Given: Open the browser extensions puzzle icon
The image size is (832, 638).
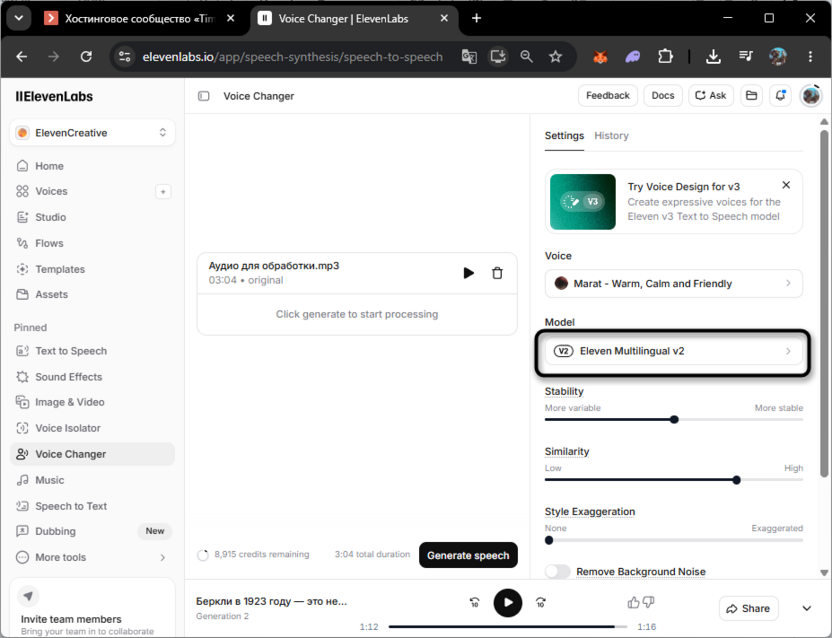Looking at the screenshot, I should click(665, 57).
